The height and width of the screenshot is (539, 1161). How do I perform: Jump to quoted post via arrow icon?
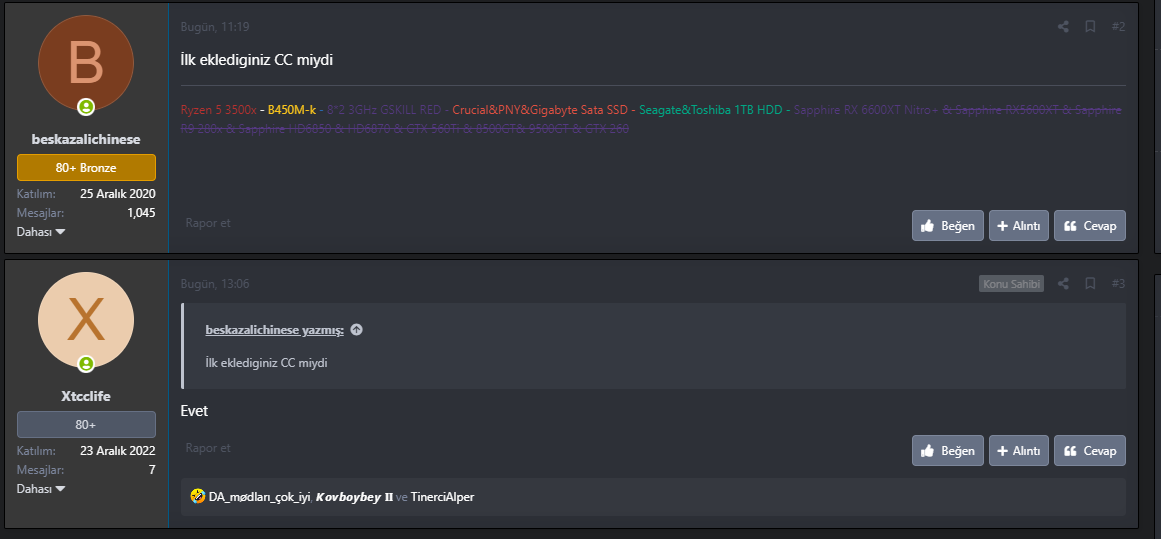click(x=357, y=330)
